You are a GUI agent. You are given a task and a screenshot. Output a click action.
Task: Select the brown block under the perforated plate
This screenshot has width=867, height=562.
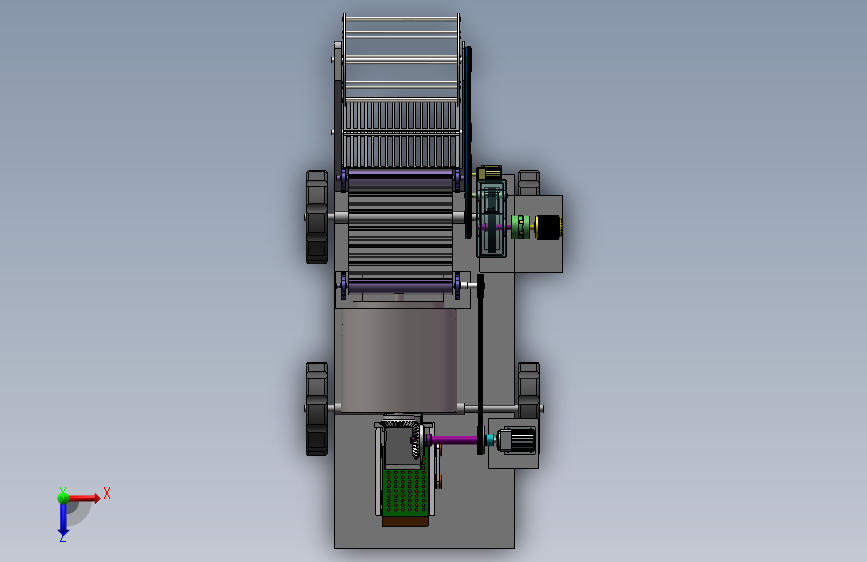(x=405, y=521)
